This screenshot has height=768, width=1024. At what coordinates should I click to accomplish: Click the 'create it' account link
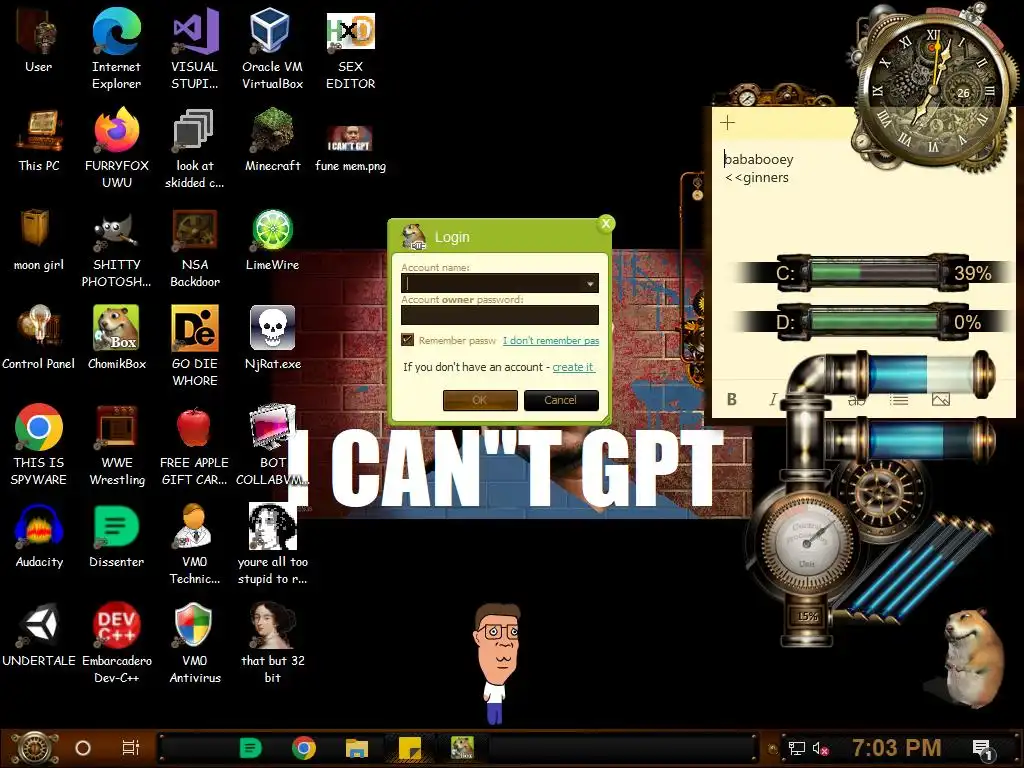(573, 367)
